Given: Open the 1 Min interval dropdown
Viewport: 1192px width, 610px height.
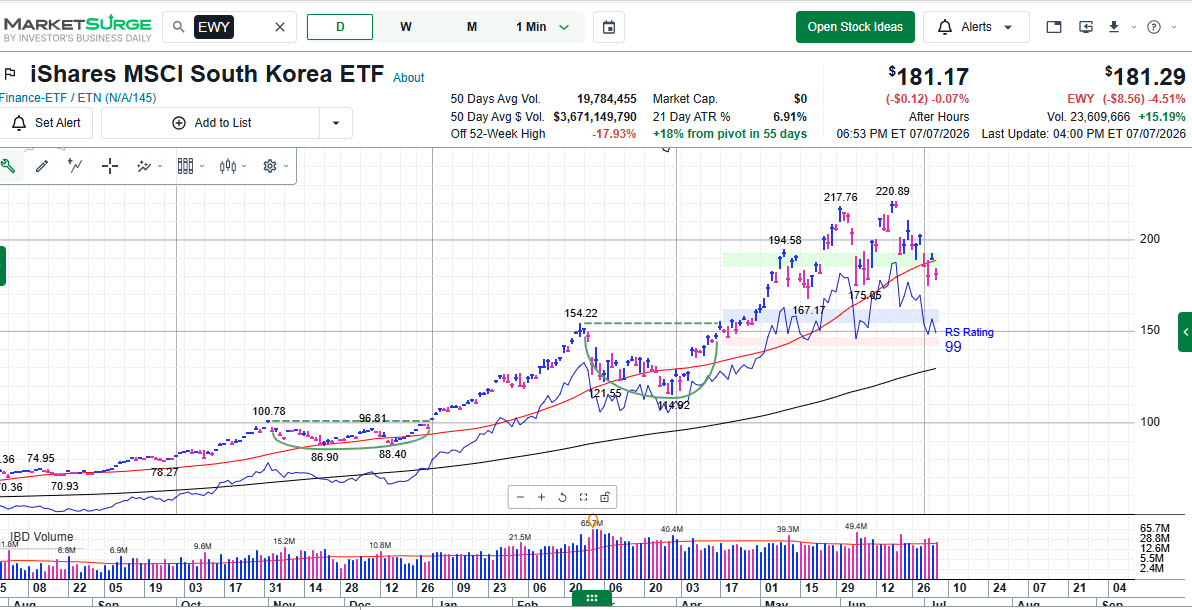Looking at the screenshot, I should tap(543, 27).
